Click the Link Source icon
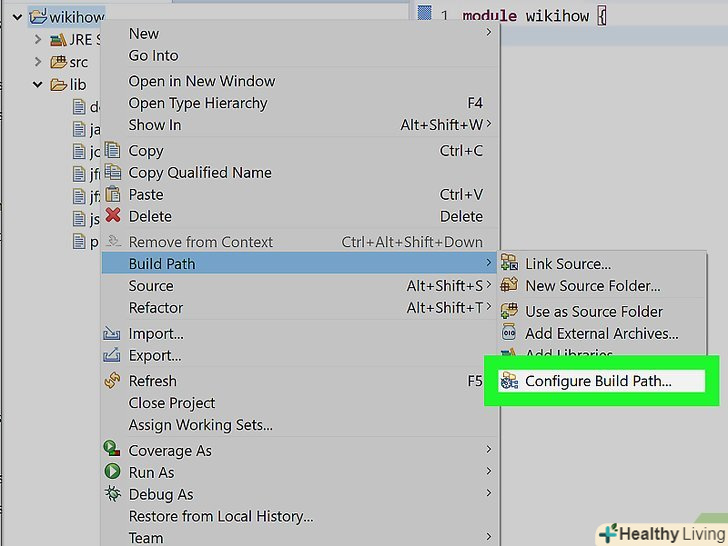The width and height of the screenshot is (728, 546). click(509, 263)
